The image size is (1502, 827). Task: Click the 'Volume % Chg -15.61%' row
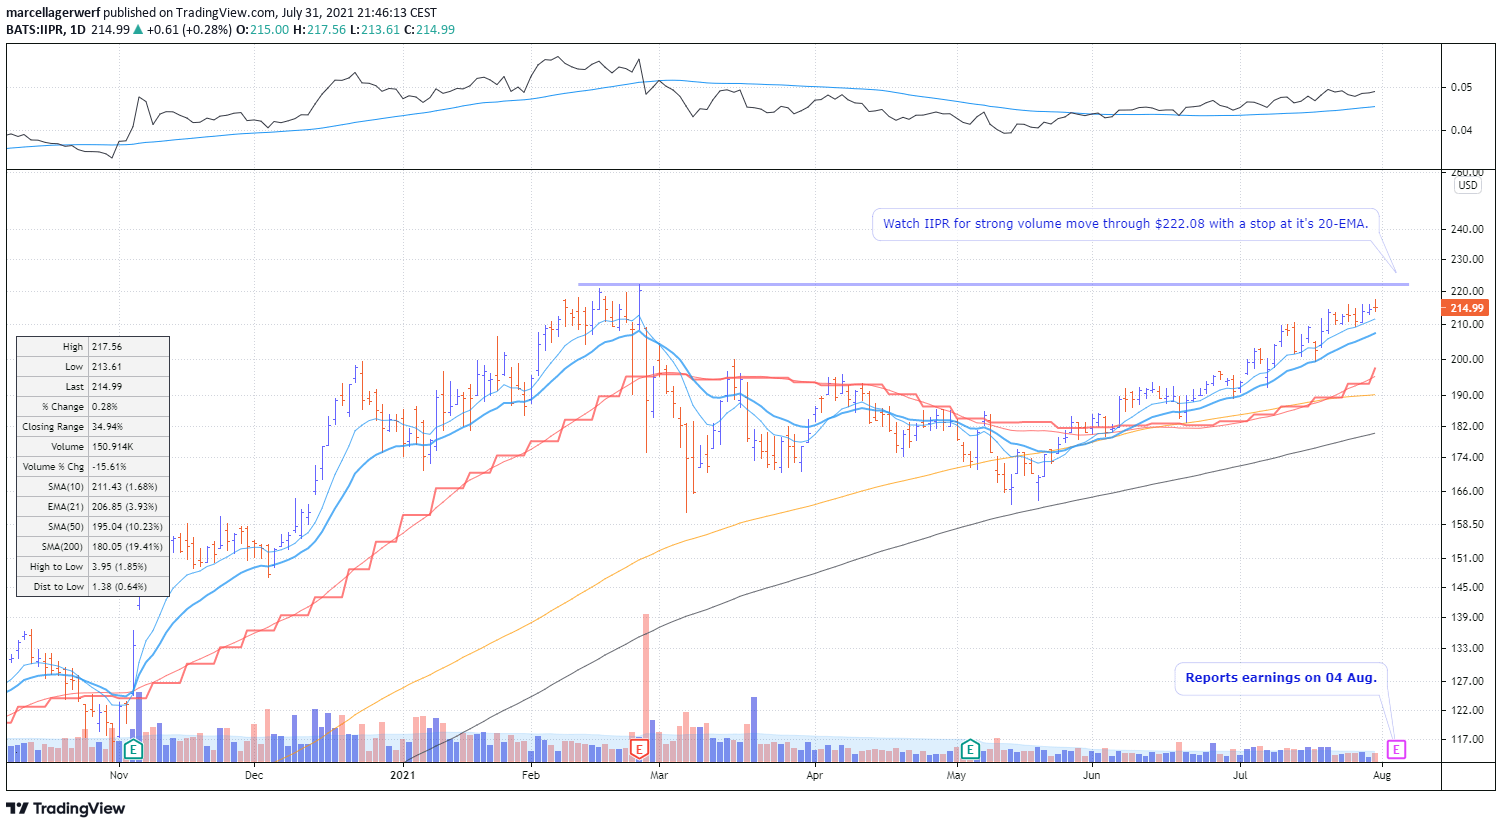93,467
